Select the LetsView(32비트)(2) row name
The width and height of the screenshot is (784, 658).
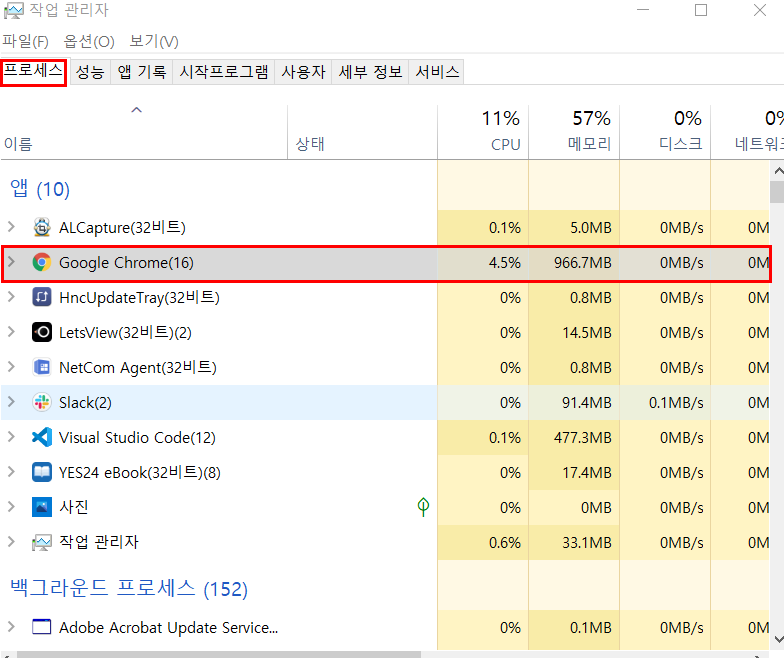pos(125,332)
